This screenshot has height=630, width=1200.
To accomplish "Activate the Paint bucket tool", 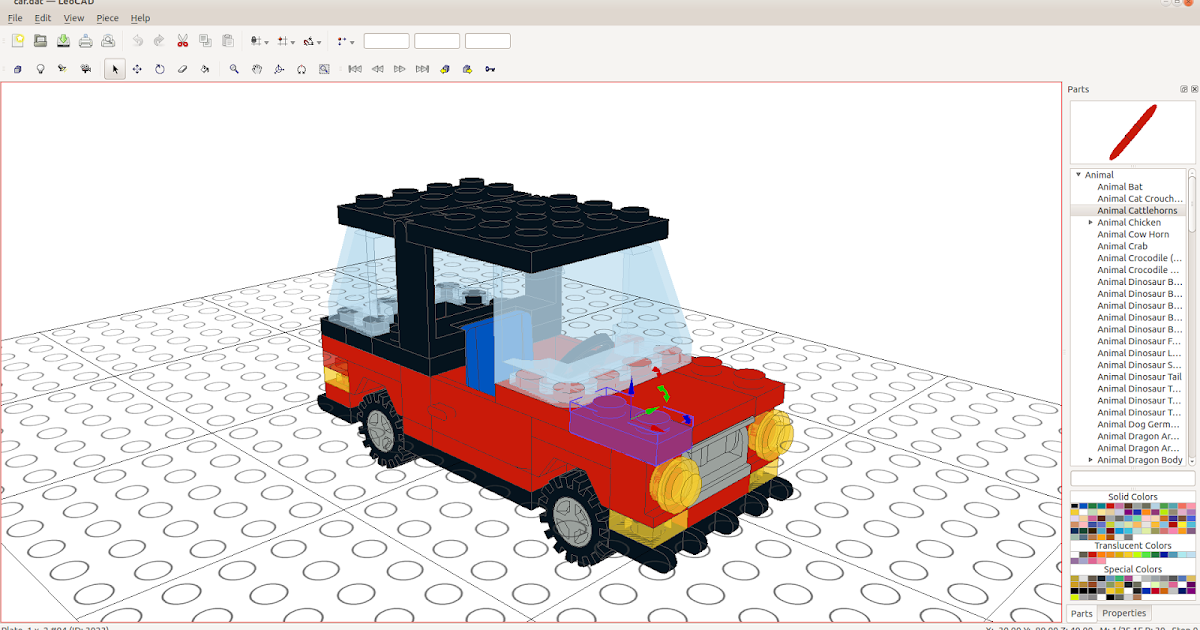I will (205, 69).
